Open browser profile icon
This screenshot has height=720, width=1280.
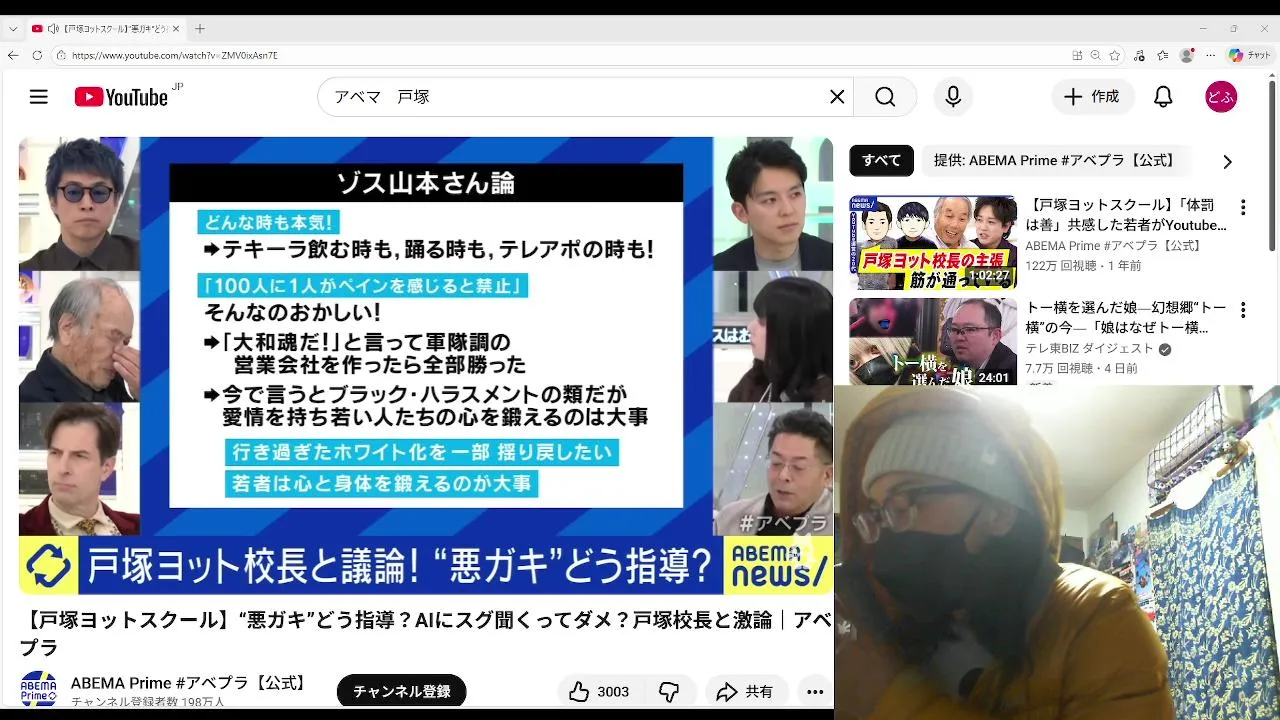coord(1187,55)
